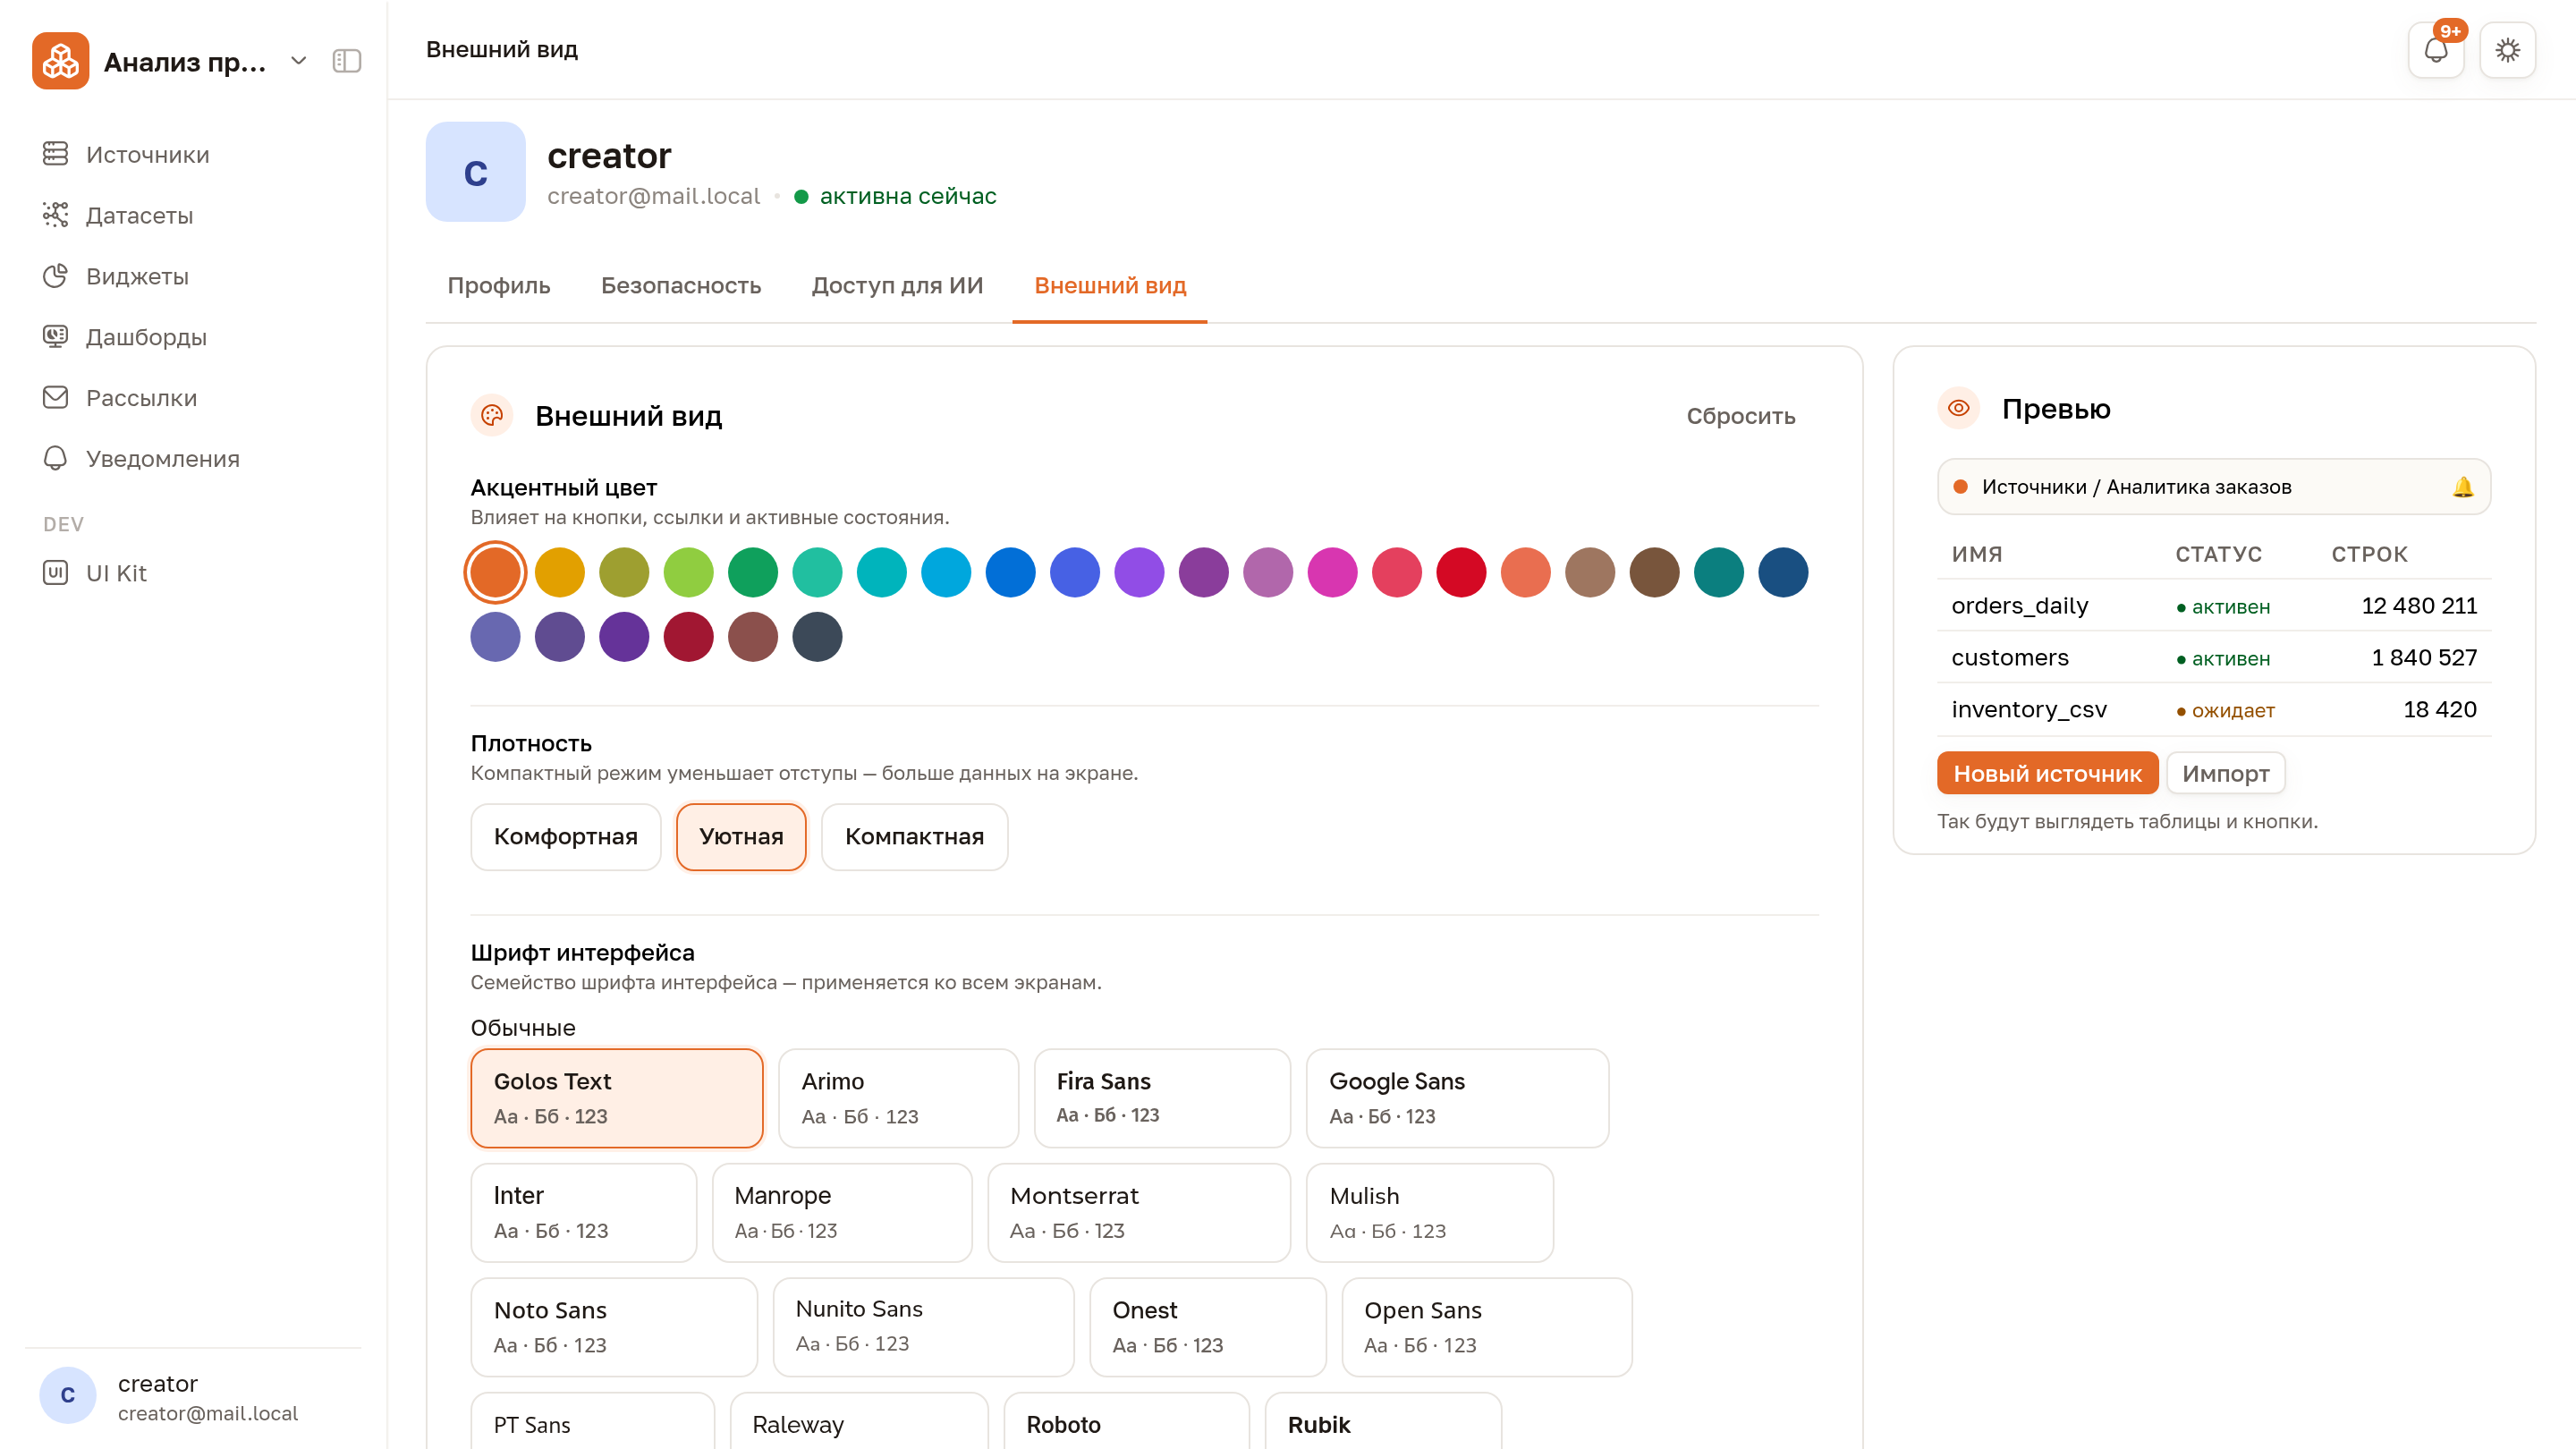Open the notifications bell with 9+ badge
2576x1449 pixels.
(x=2436, y=50)
